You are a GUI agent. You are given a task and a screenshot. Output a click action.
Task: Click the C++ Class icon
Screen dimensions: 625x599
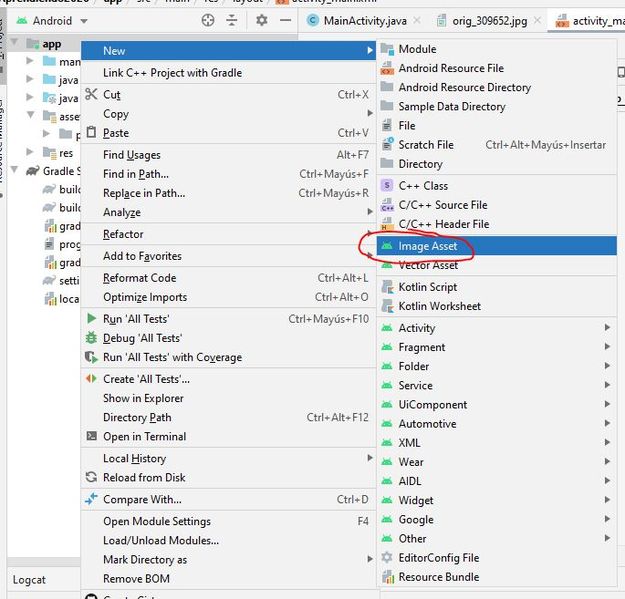point(387,185)
